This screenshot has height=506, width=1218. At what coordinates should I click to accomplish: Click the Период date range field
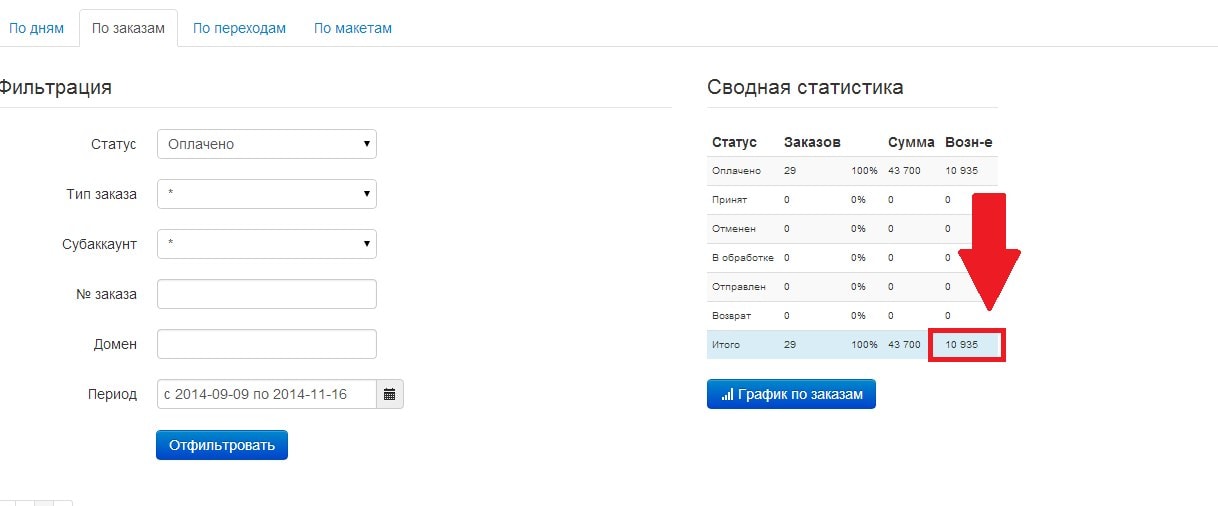(267, 394)
